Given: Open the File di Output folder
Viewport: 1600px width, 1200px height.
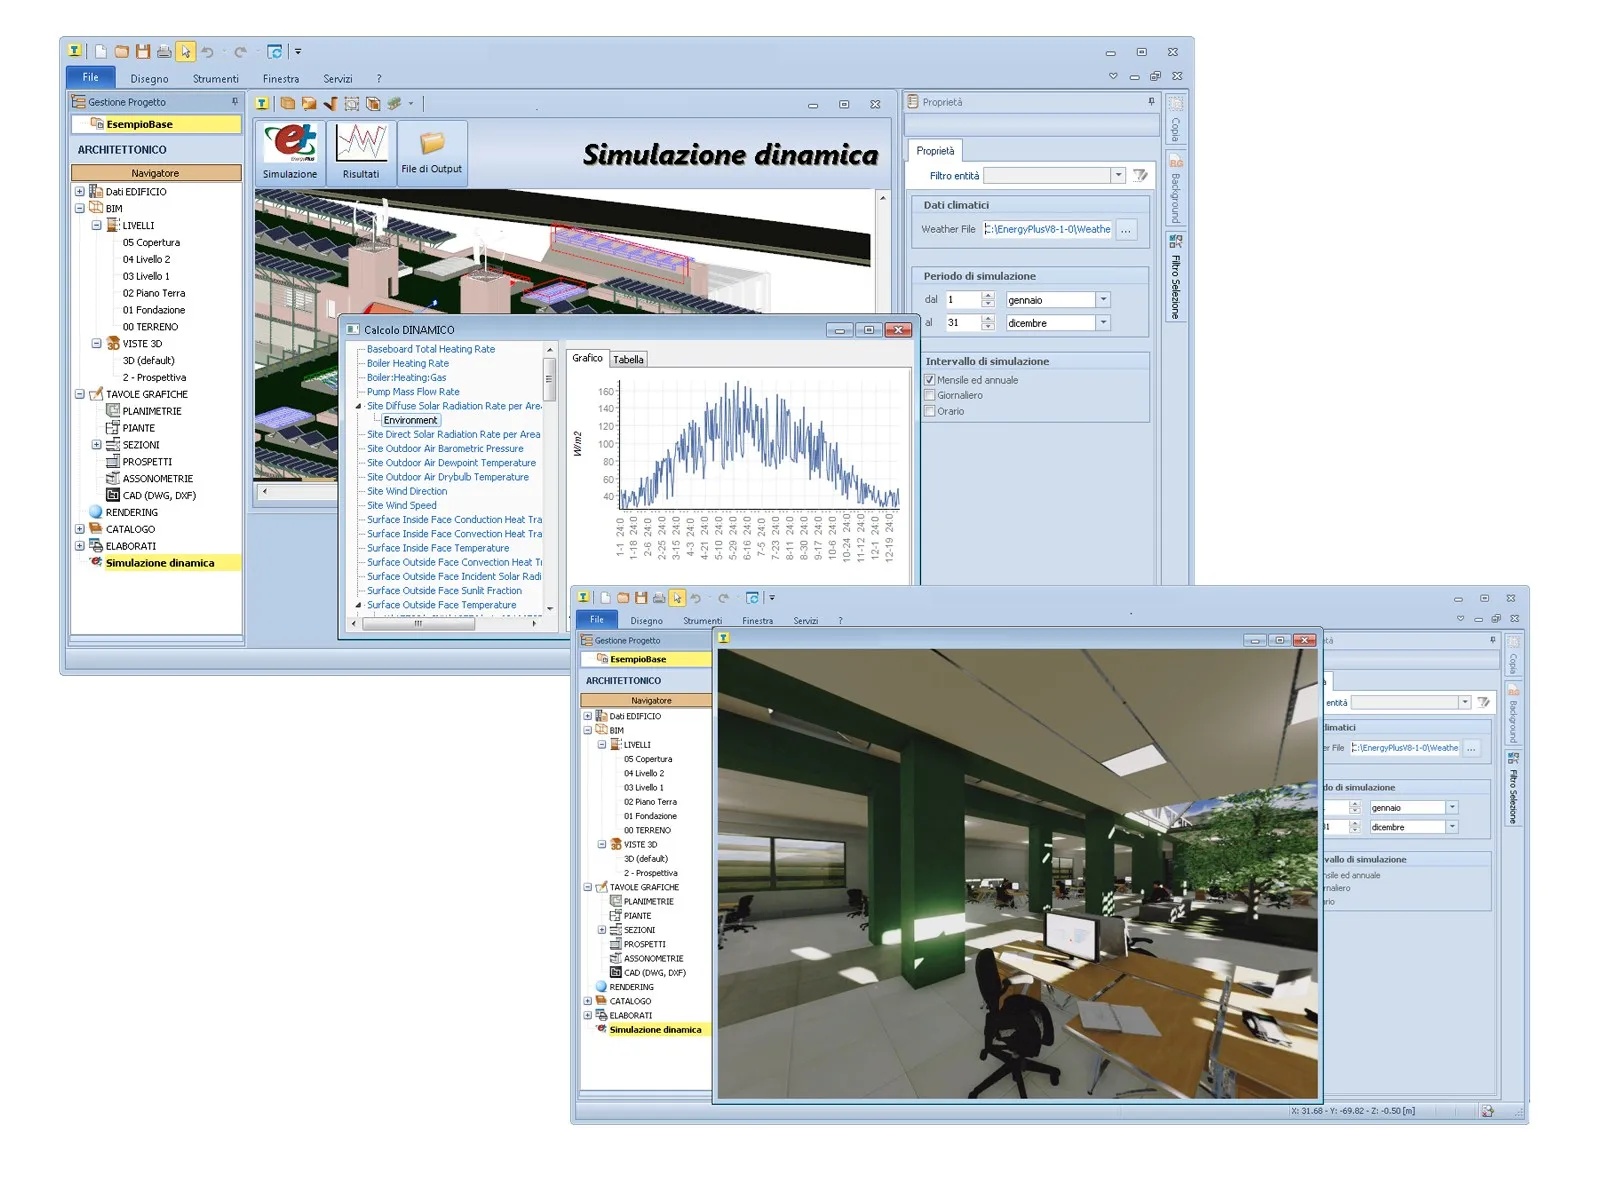Looking at the screenshot, I should [x=432, y=152].
